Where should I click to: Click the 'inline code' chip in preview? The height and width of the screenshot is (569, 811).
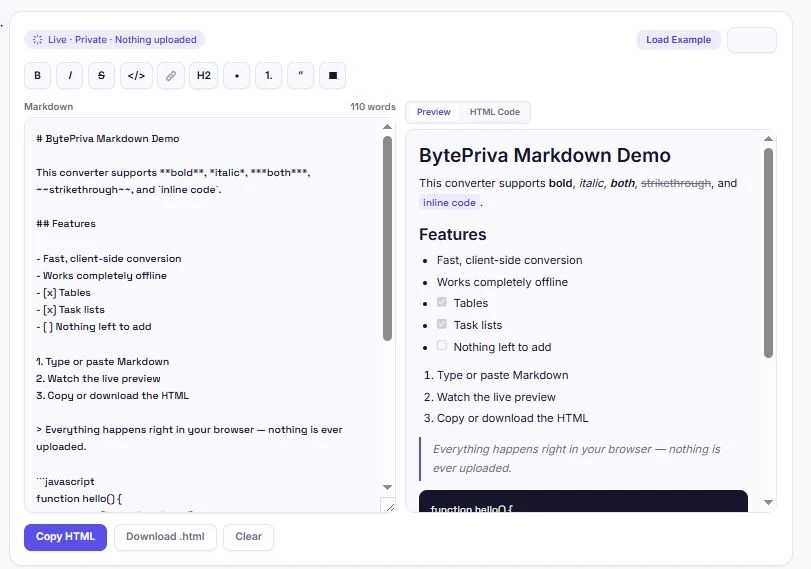[449, 203]
